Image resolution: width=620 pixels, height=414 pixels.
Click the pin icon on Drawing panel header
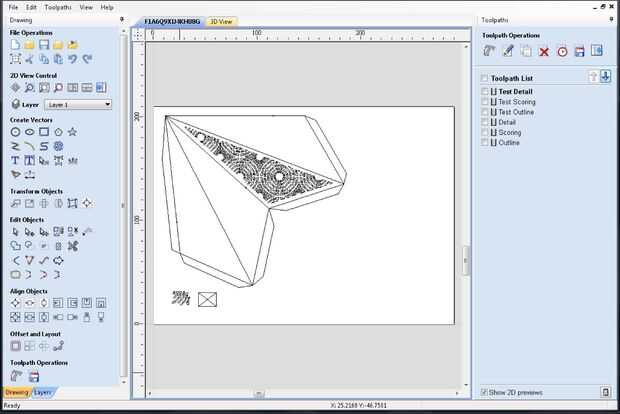[122, 19]
